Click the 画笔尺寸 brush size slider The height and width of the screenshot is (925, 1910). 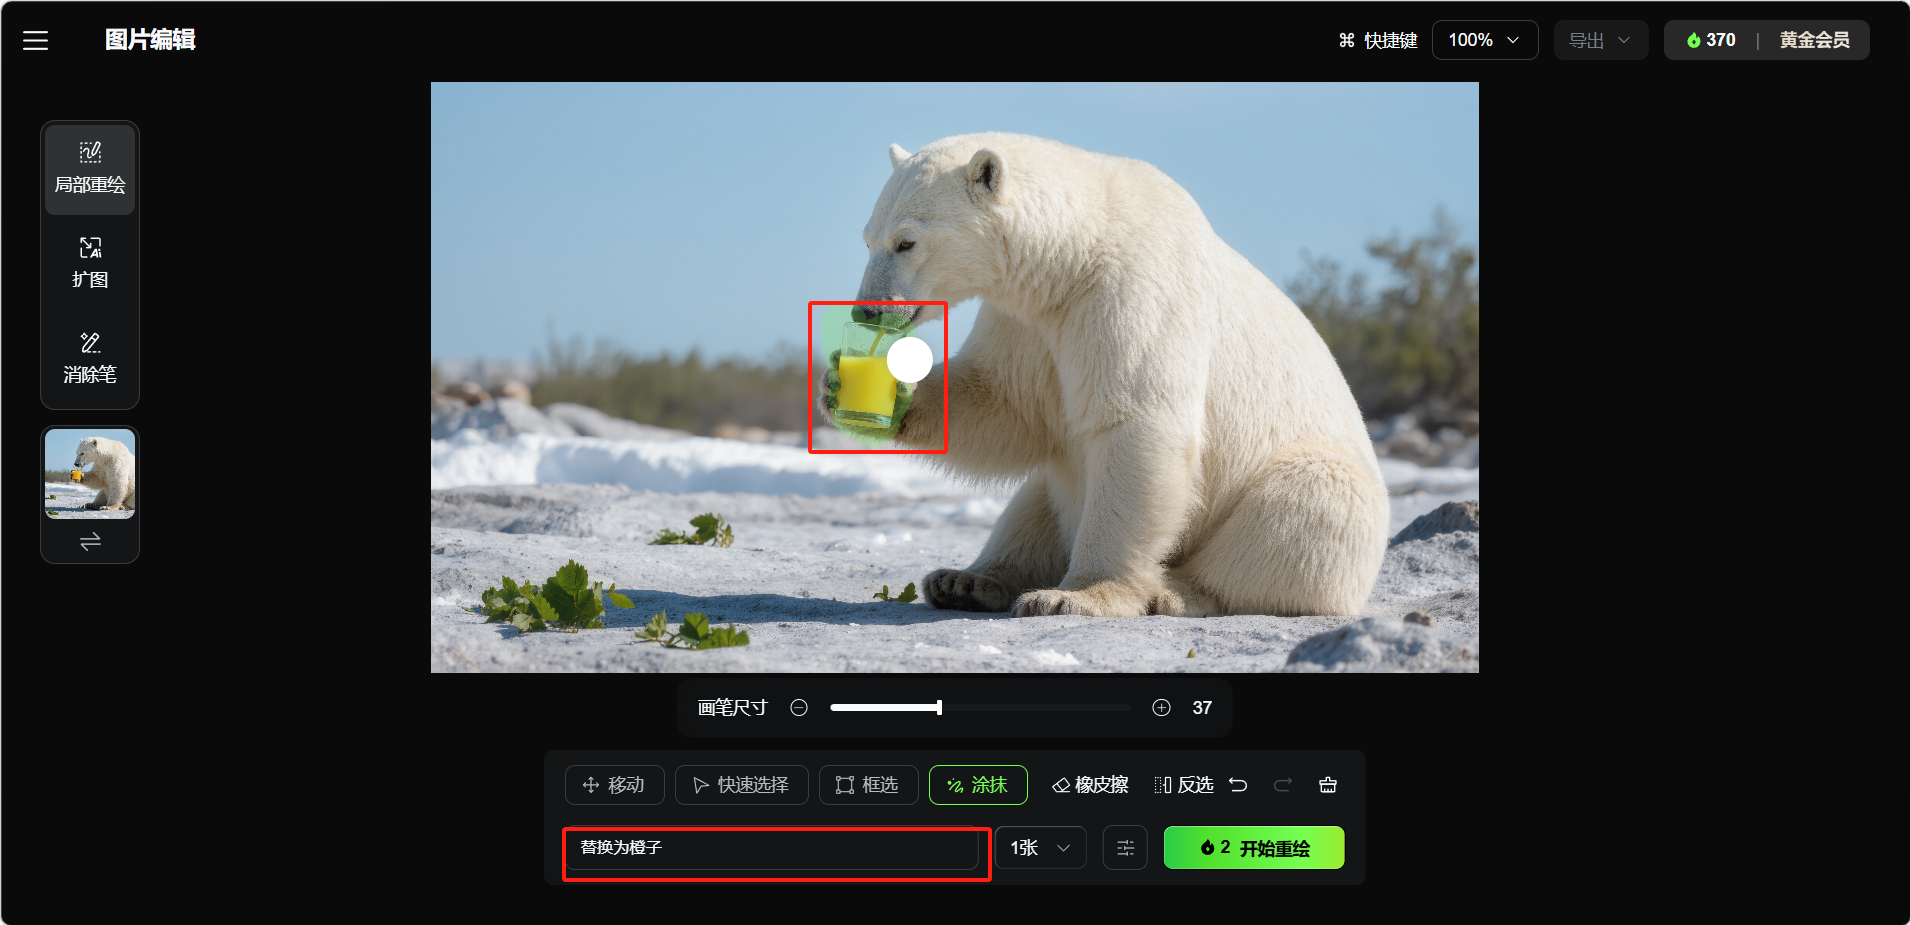(x=980, y=708)
